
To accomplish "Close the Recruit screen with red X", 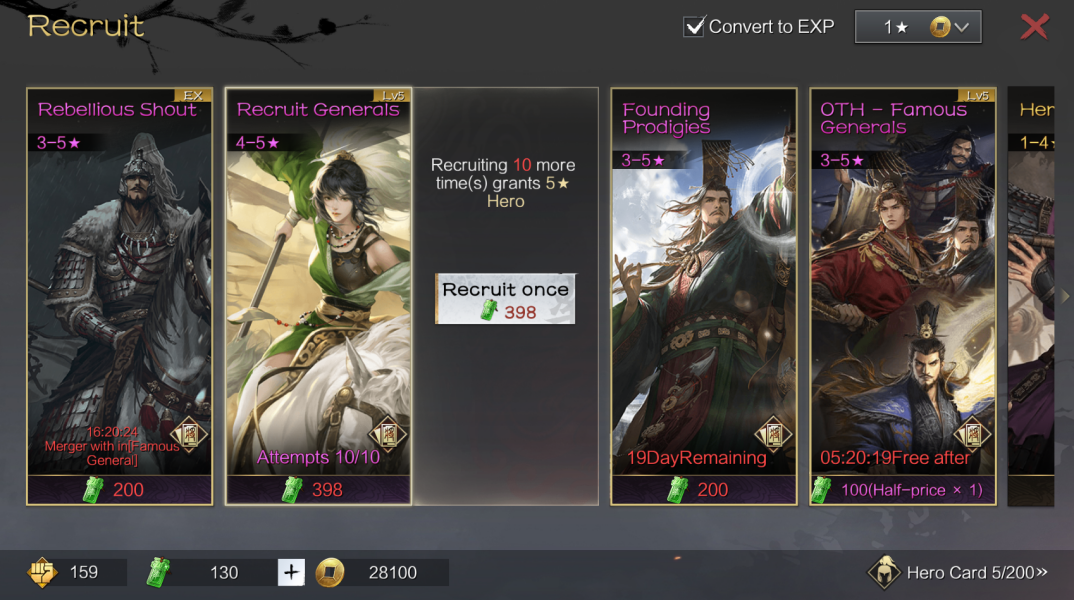I will (1034, 27).
